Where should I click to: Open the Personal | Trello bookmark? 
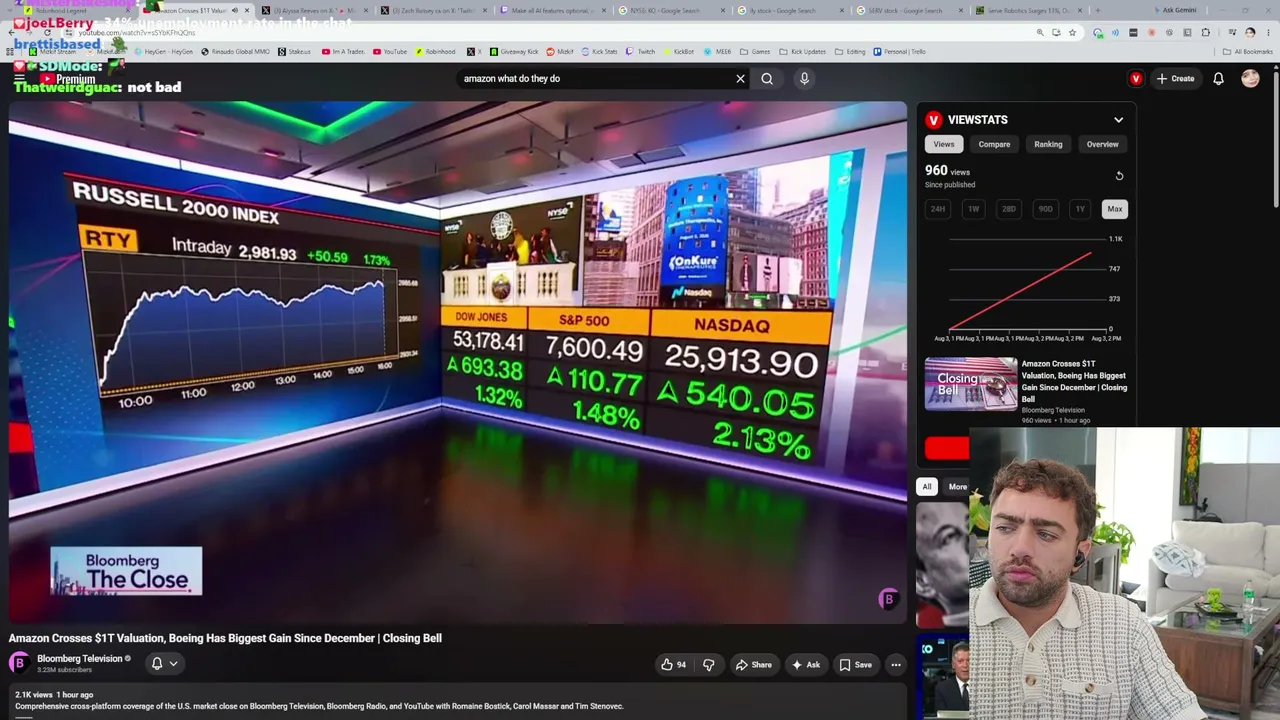click(899, 52)
